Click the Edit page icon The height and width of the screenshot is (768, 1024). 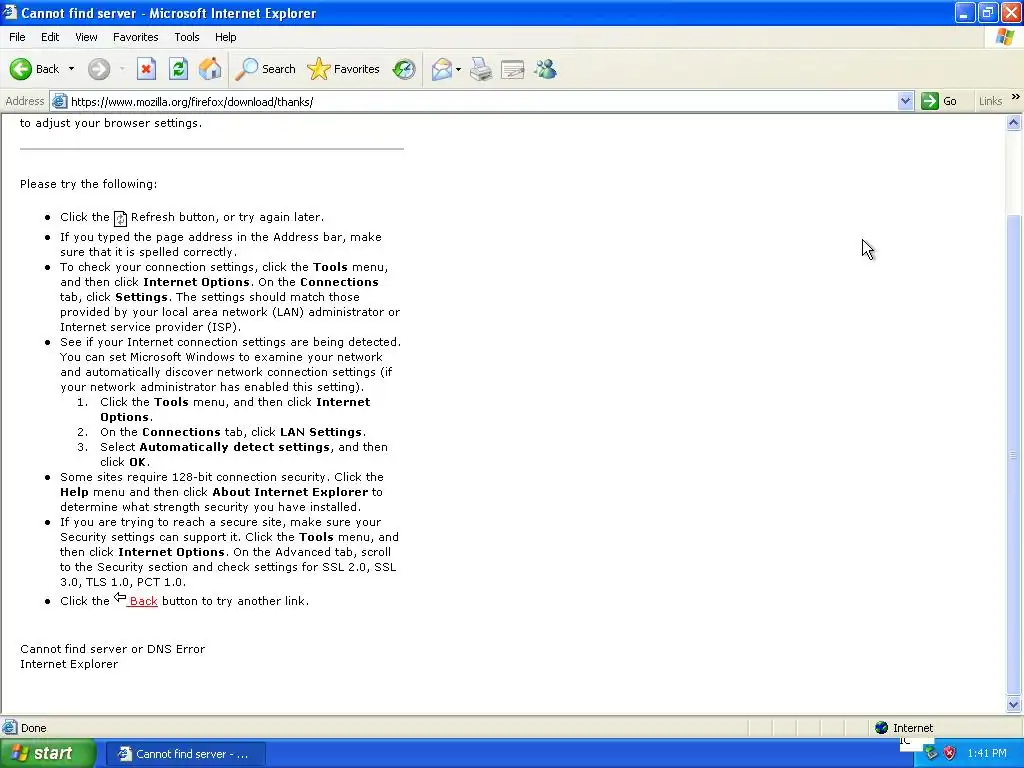point(513,69)
